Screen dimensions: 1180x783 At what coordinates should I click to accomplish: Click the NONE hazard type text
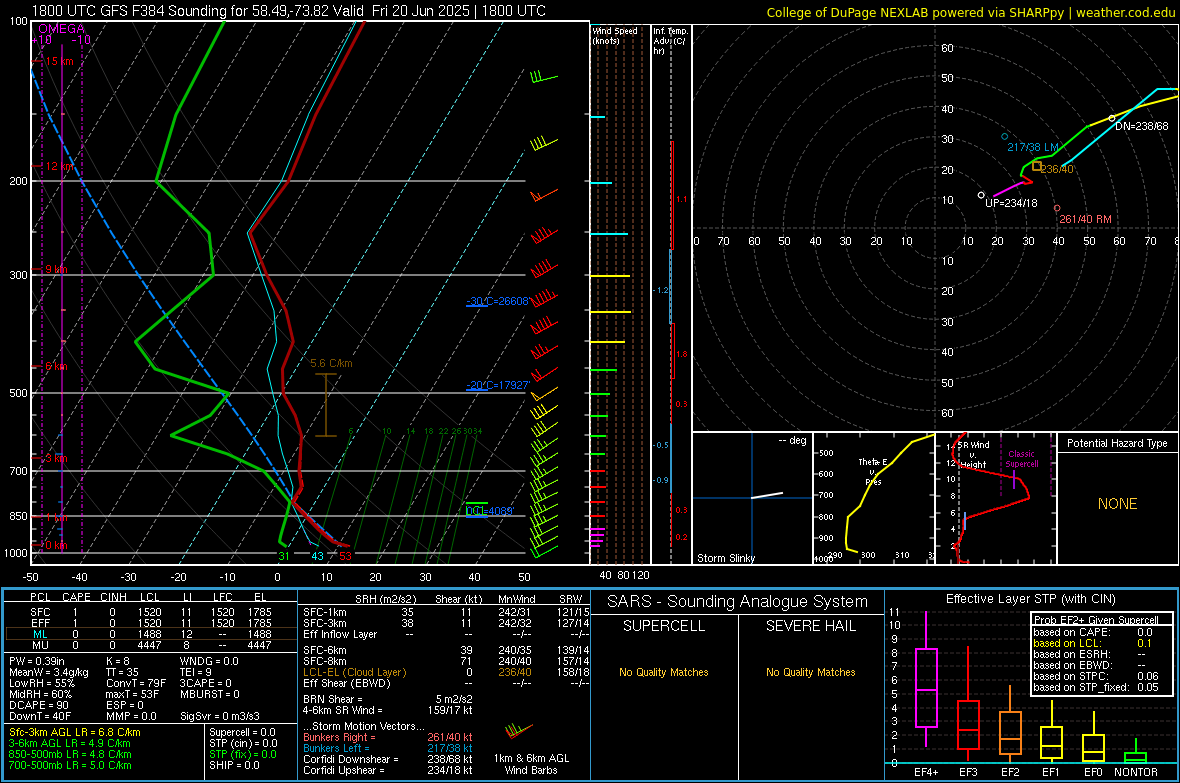tap(1118, 504)
